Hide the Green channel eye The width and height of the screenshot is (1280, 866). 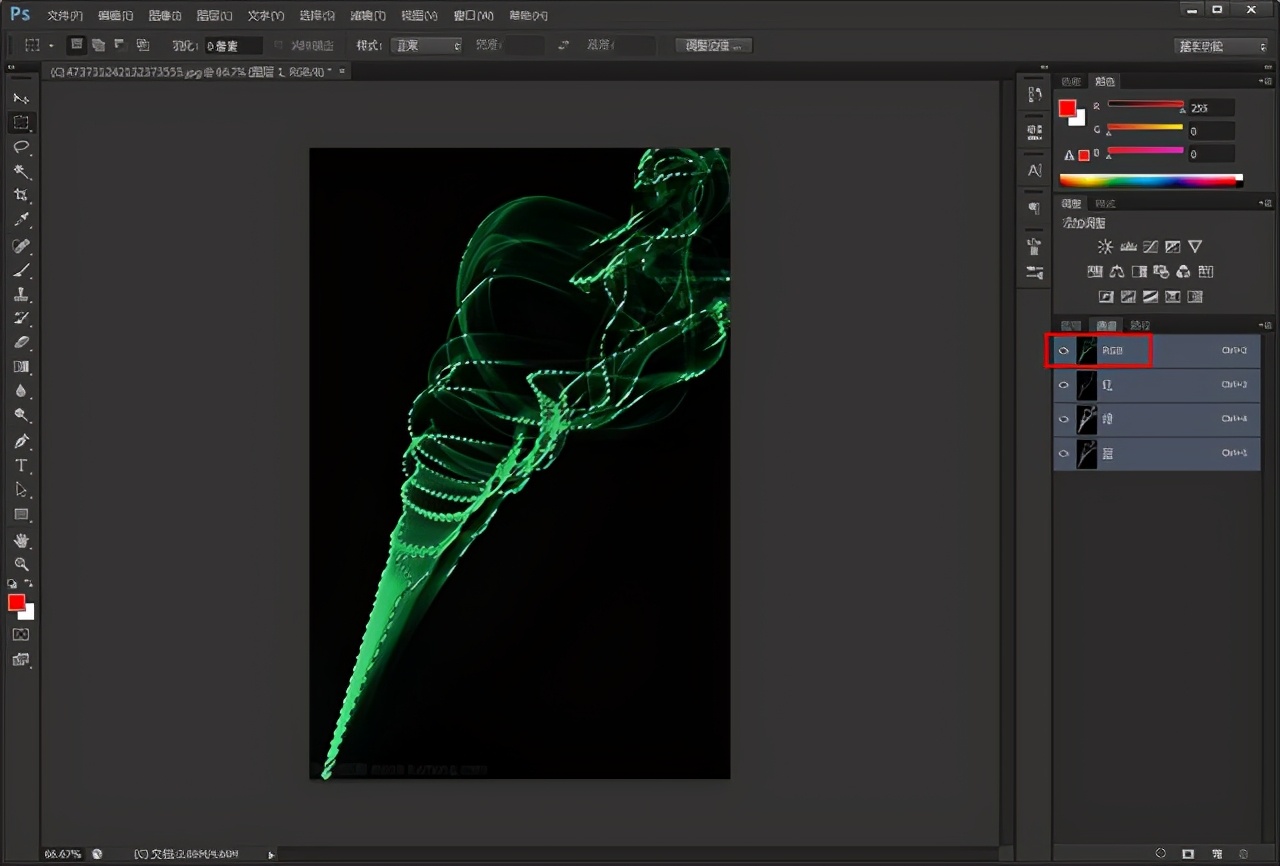1064,419
